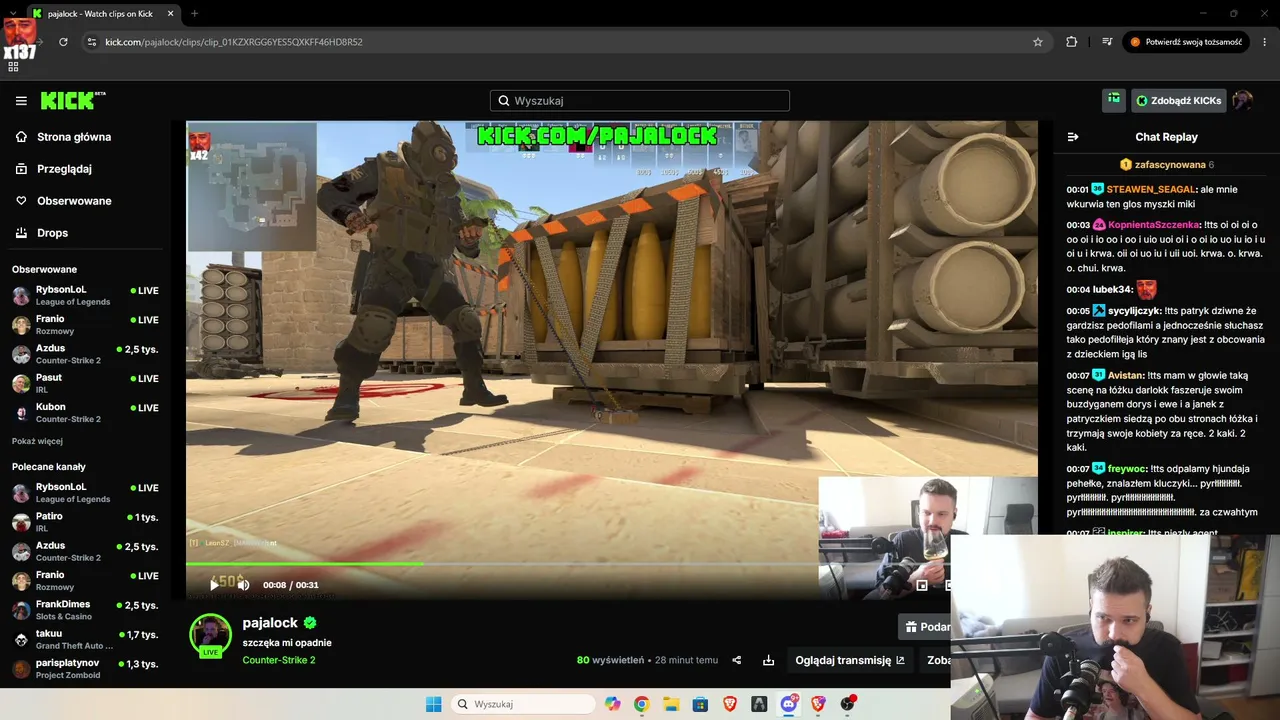Open File Explorer from the taskbar
The image size is (1280, 720).
671,704
